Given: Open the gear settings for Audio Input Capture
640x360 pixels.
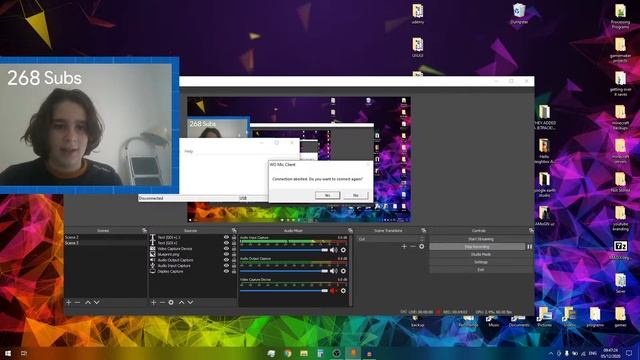Looking at the screenshot, I should 343,250.
